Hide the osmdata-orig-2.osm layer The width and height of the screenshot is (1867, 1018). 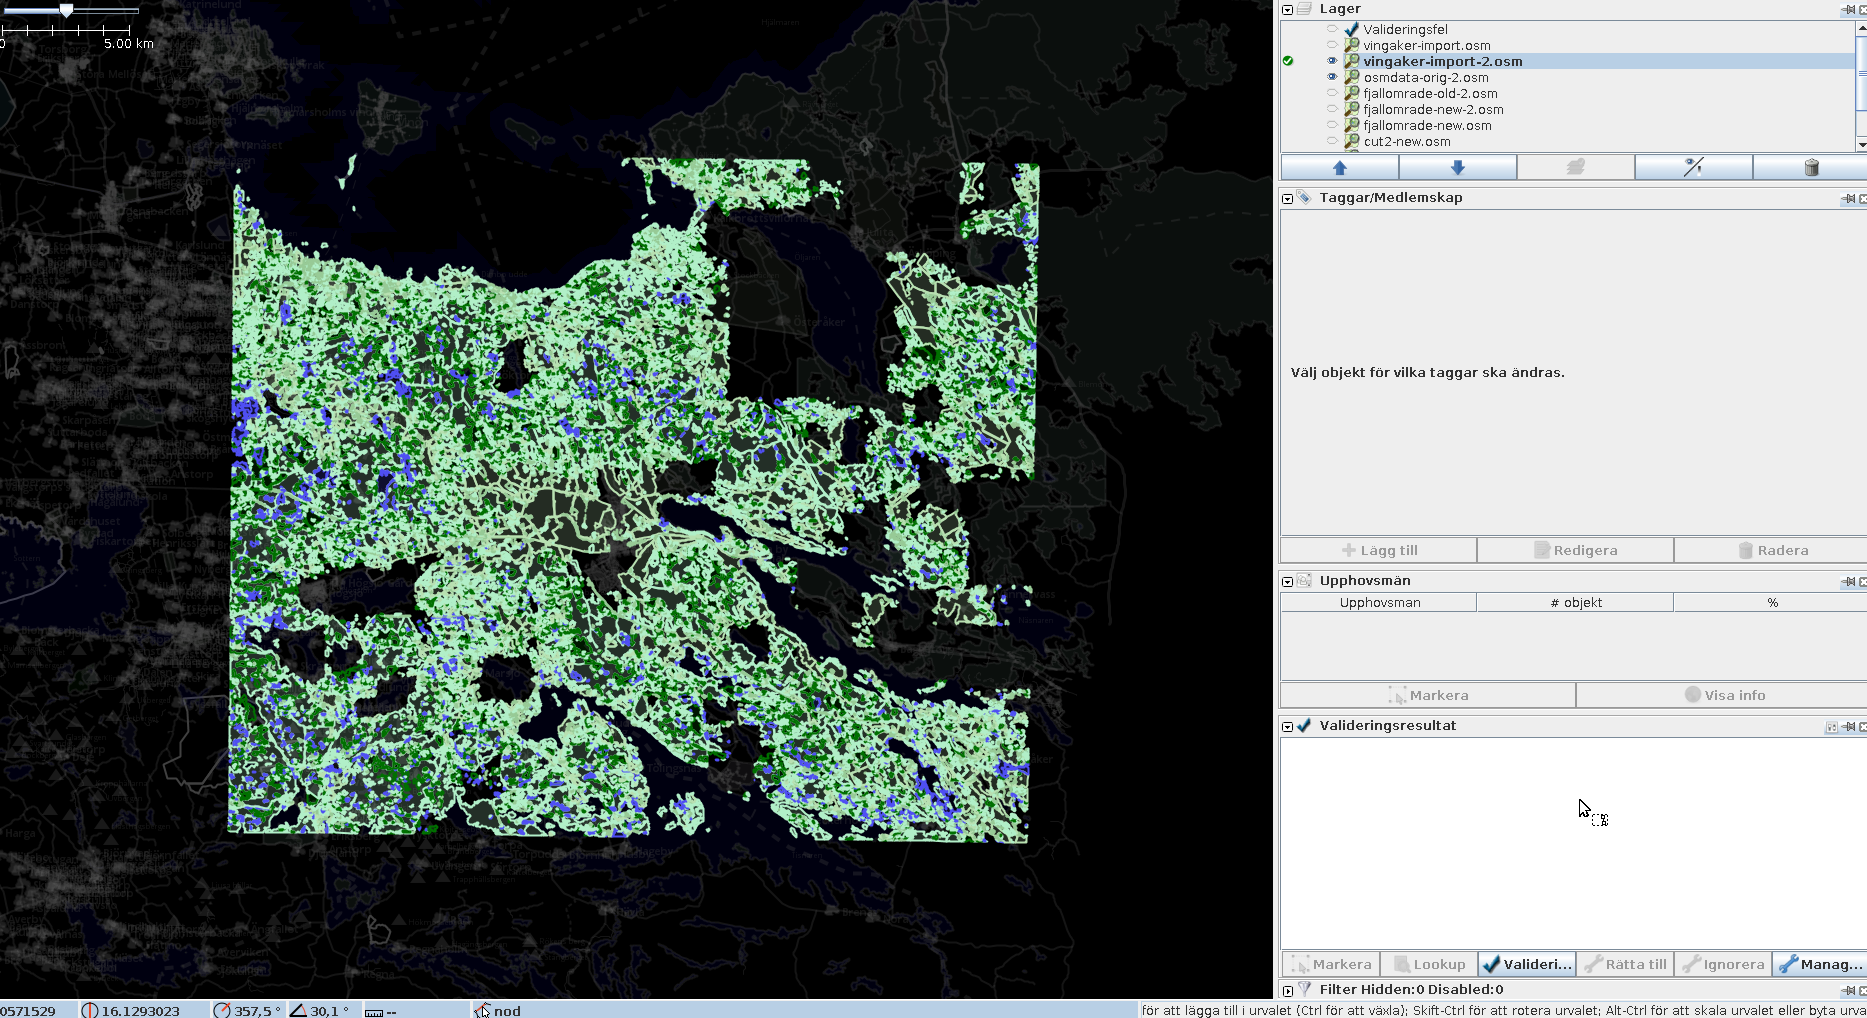coord(1331,77)
